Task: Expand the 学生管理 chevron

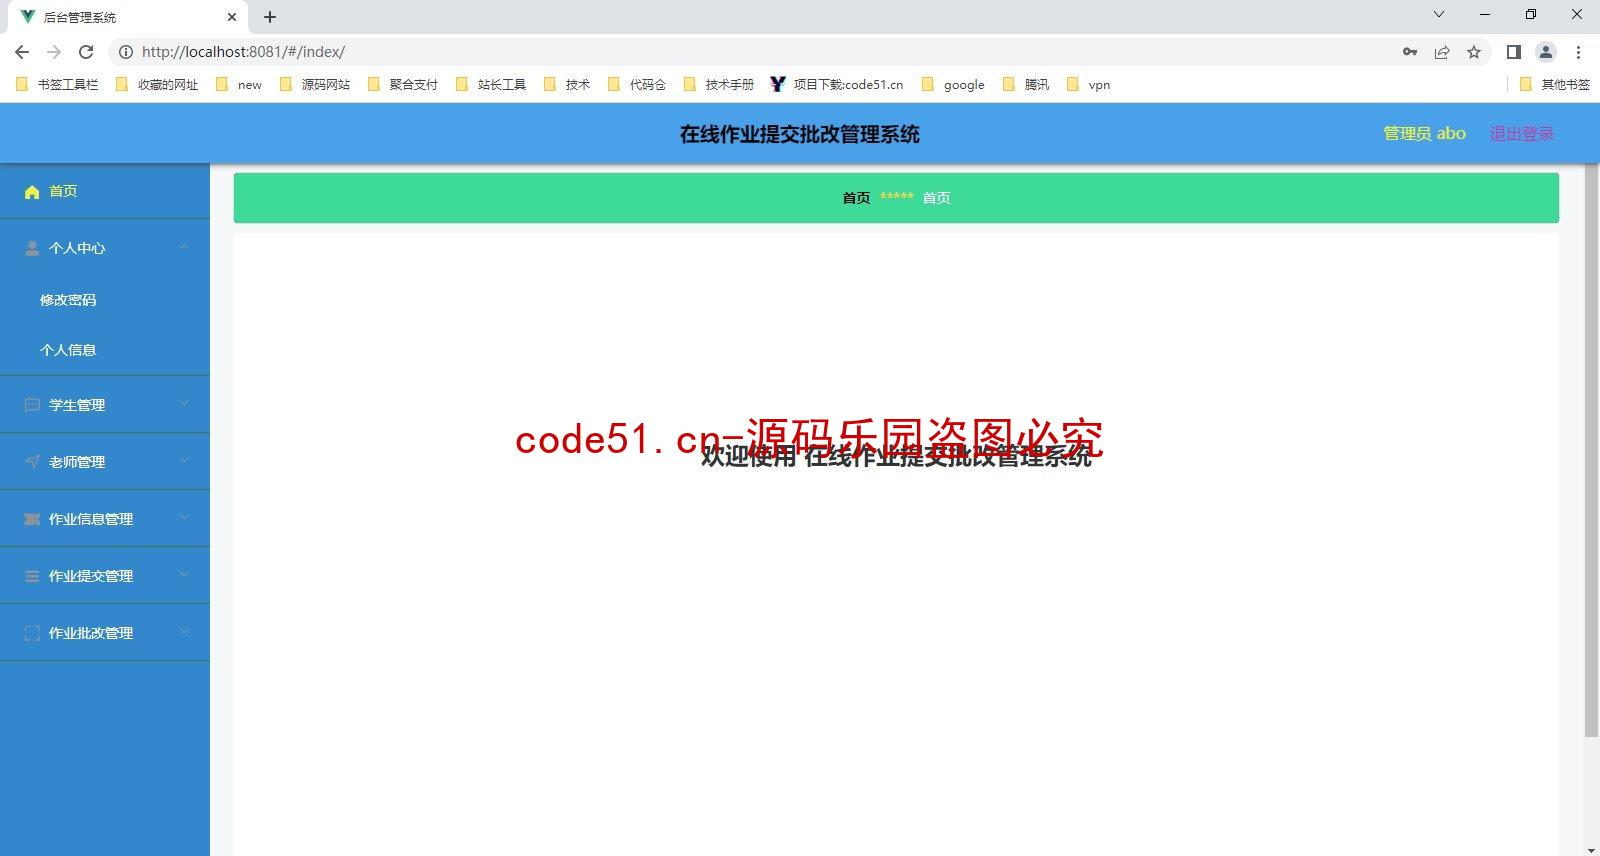Action: click(x=184, y=404)
